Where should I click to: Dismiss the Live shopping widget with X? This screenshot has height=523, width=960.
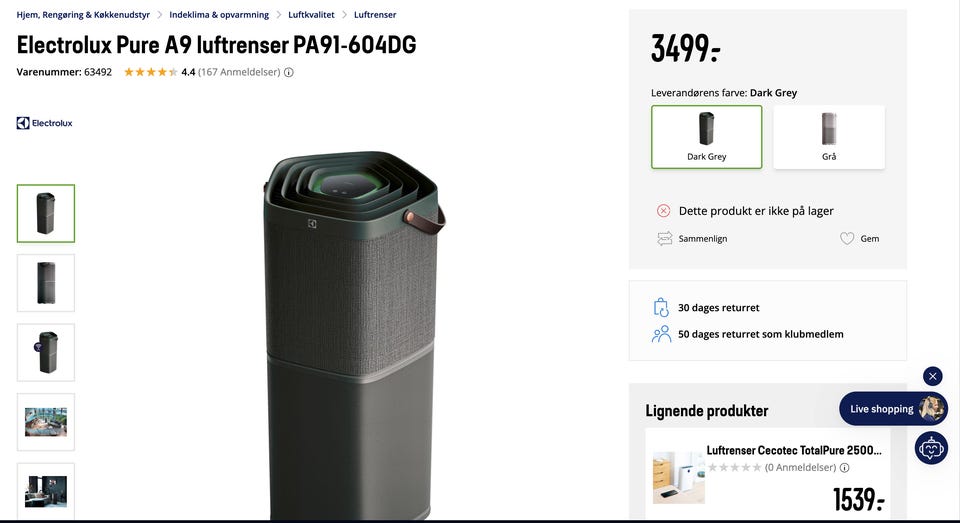click(932, 376)
